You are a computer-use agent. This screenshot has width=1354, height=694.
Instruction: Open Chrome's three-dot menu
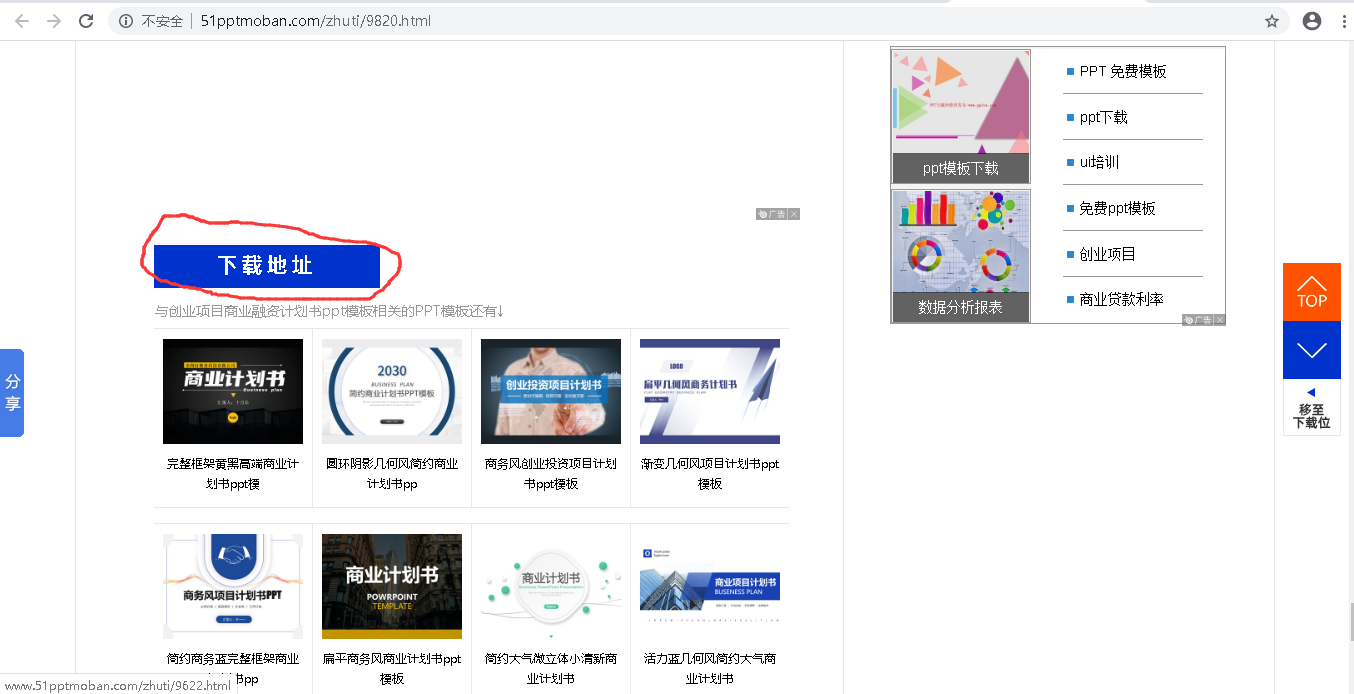tap(1343, 20)
